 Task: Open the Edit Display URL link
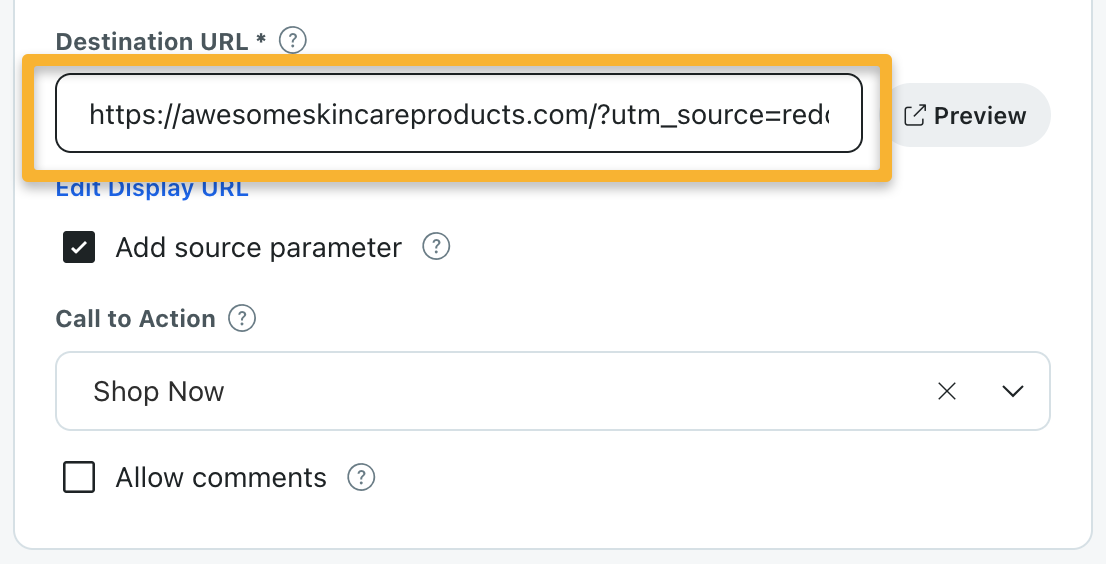click(x=152, y=189)
